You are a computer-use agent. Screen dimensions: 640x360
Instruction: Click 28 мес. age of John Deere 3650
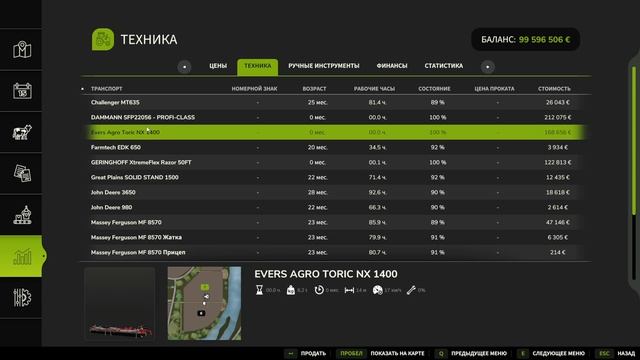(317, 192)
